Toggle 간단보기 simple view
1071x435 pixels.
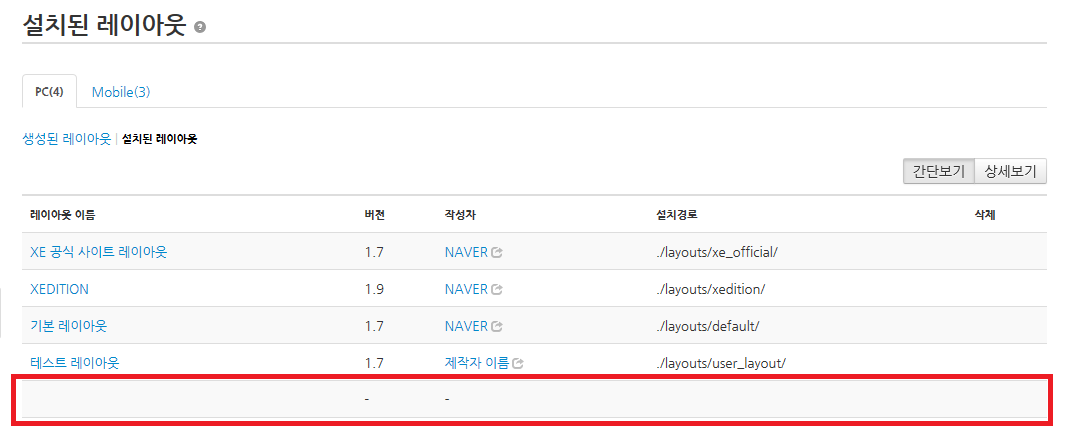coord(938,171)
